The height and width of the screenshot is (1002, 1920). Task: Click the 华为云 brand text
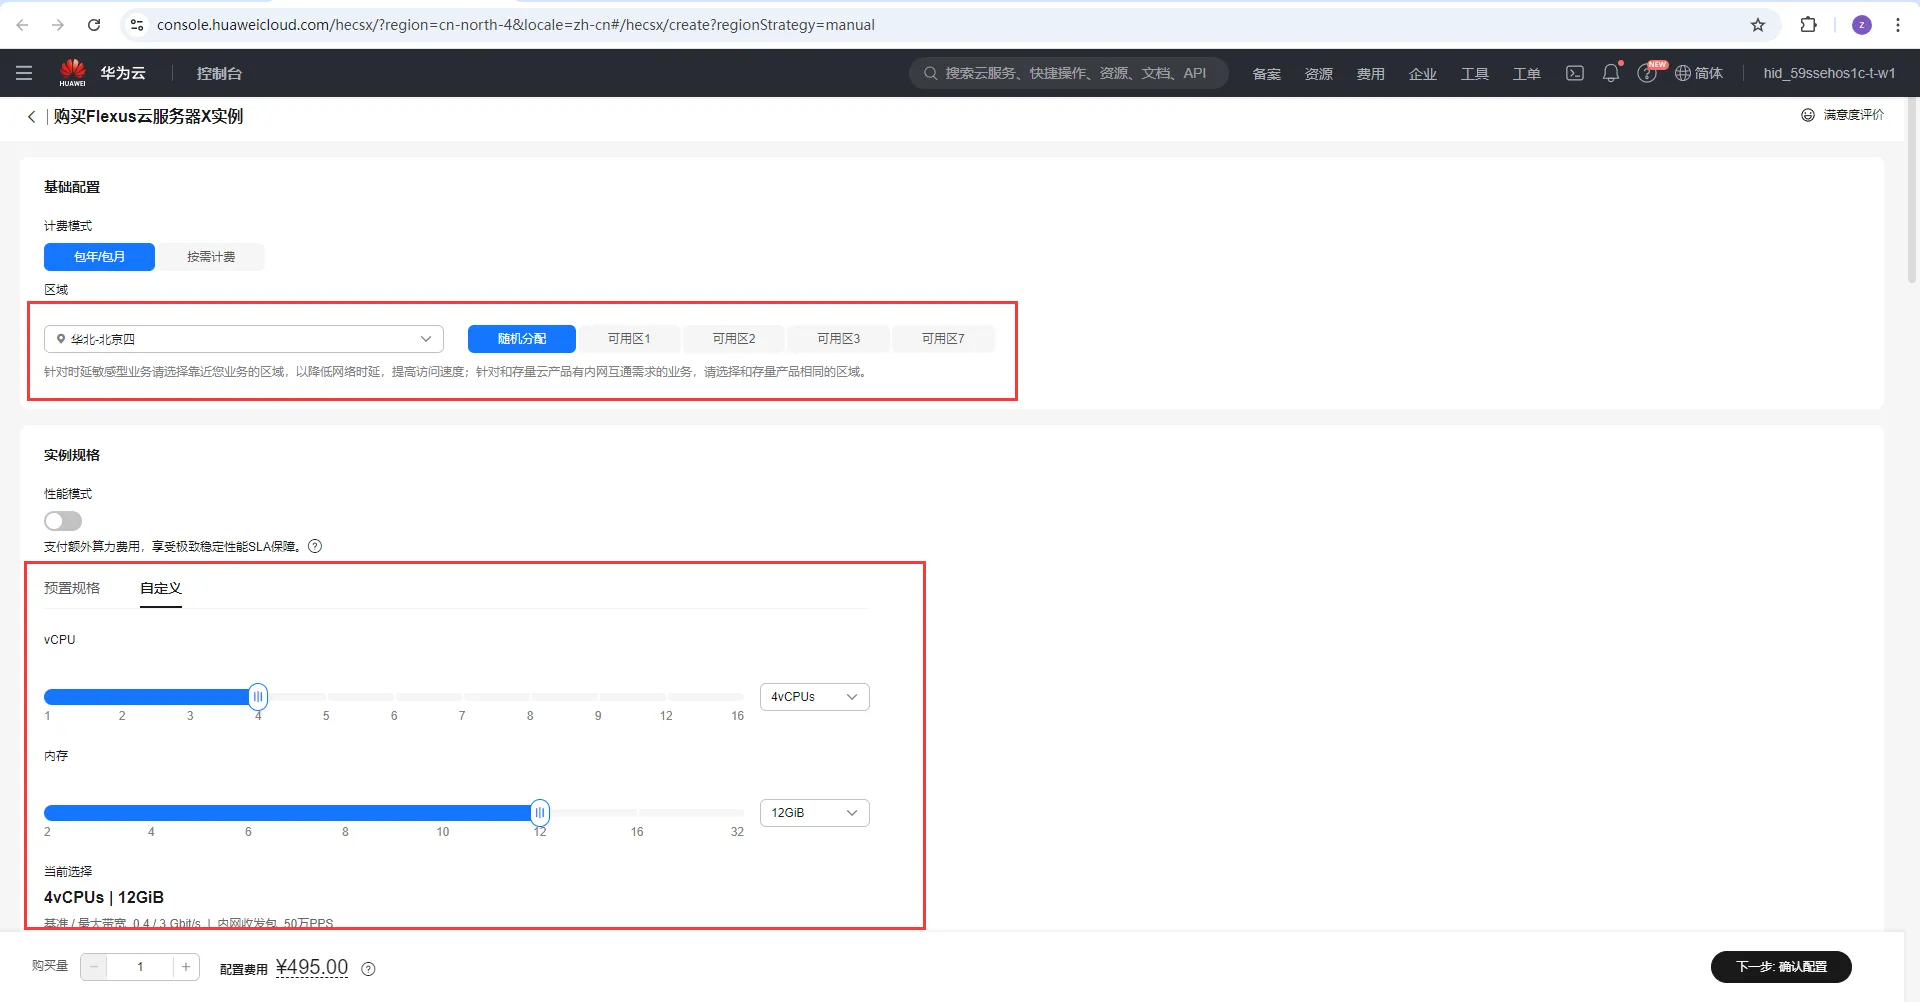[123, 73]
